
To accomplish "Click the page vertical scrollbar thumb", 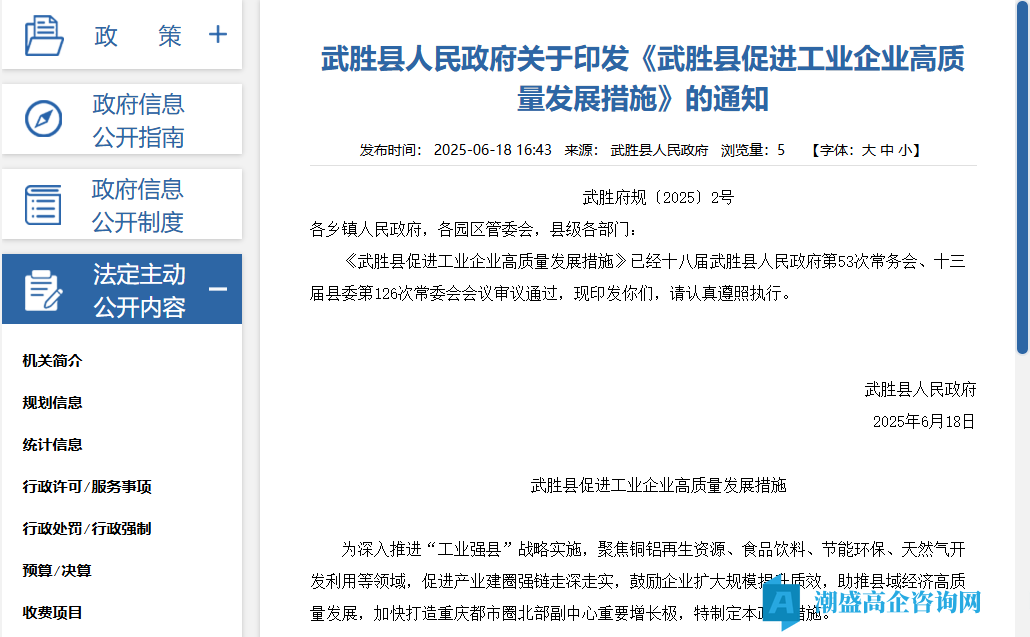I will click(1022, 180).
